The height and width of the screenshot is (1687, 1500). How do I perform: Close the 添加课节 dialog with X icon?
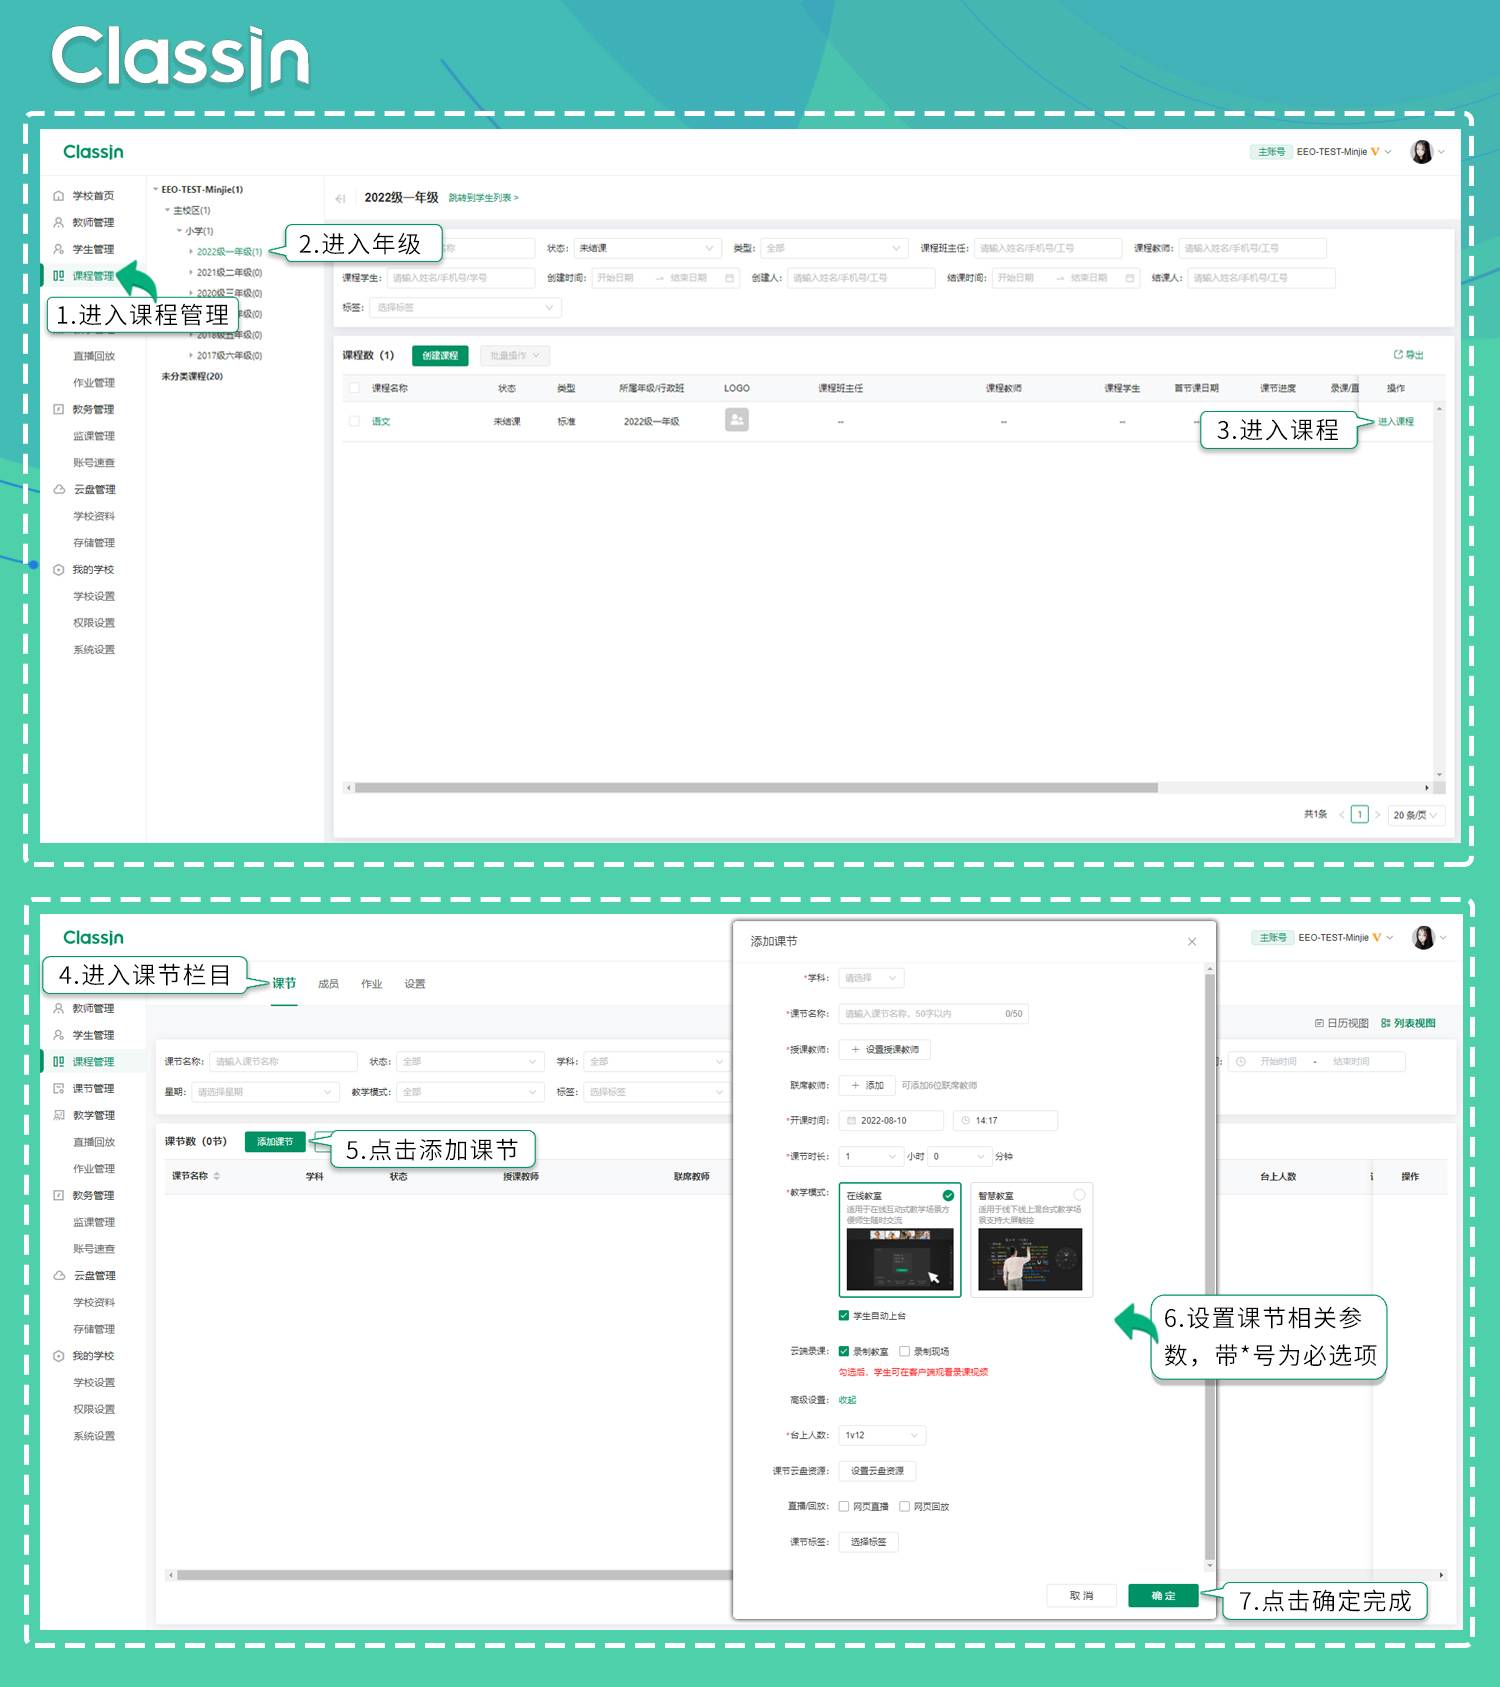click(1192, 941)
